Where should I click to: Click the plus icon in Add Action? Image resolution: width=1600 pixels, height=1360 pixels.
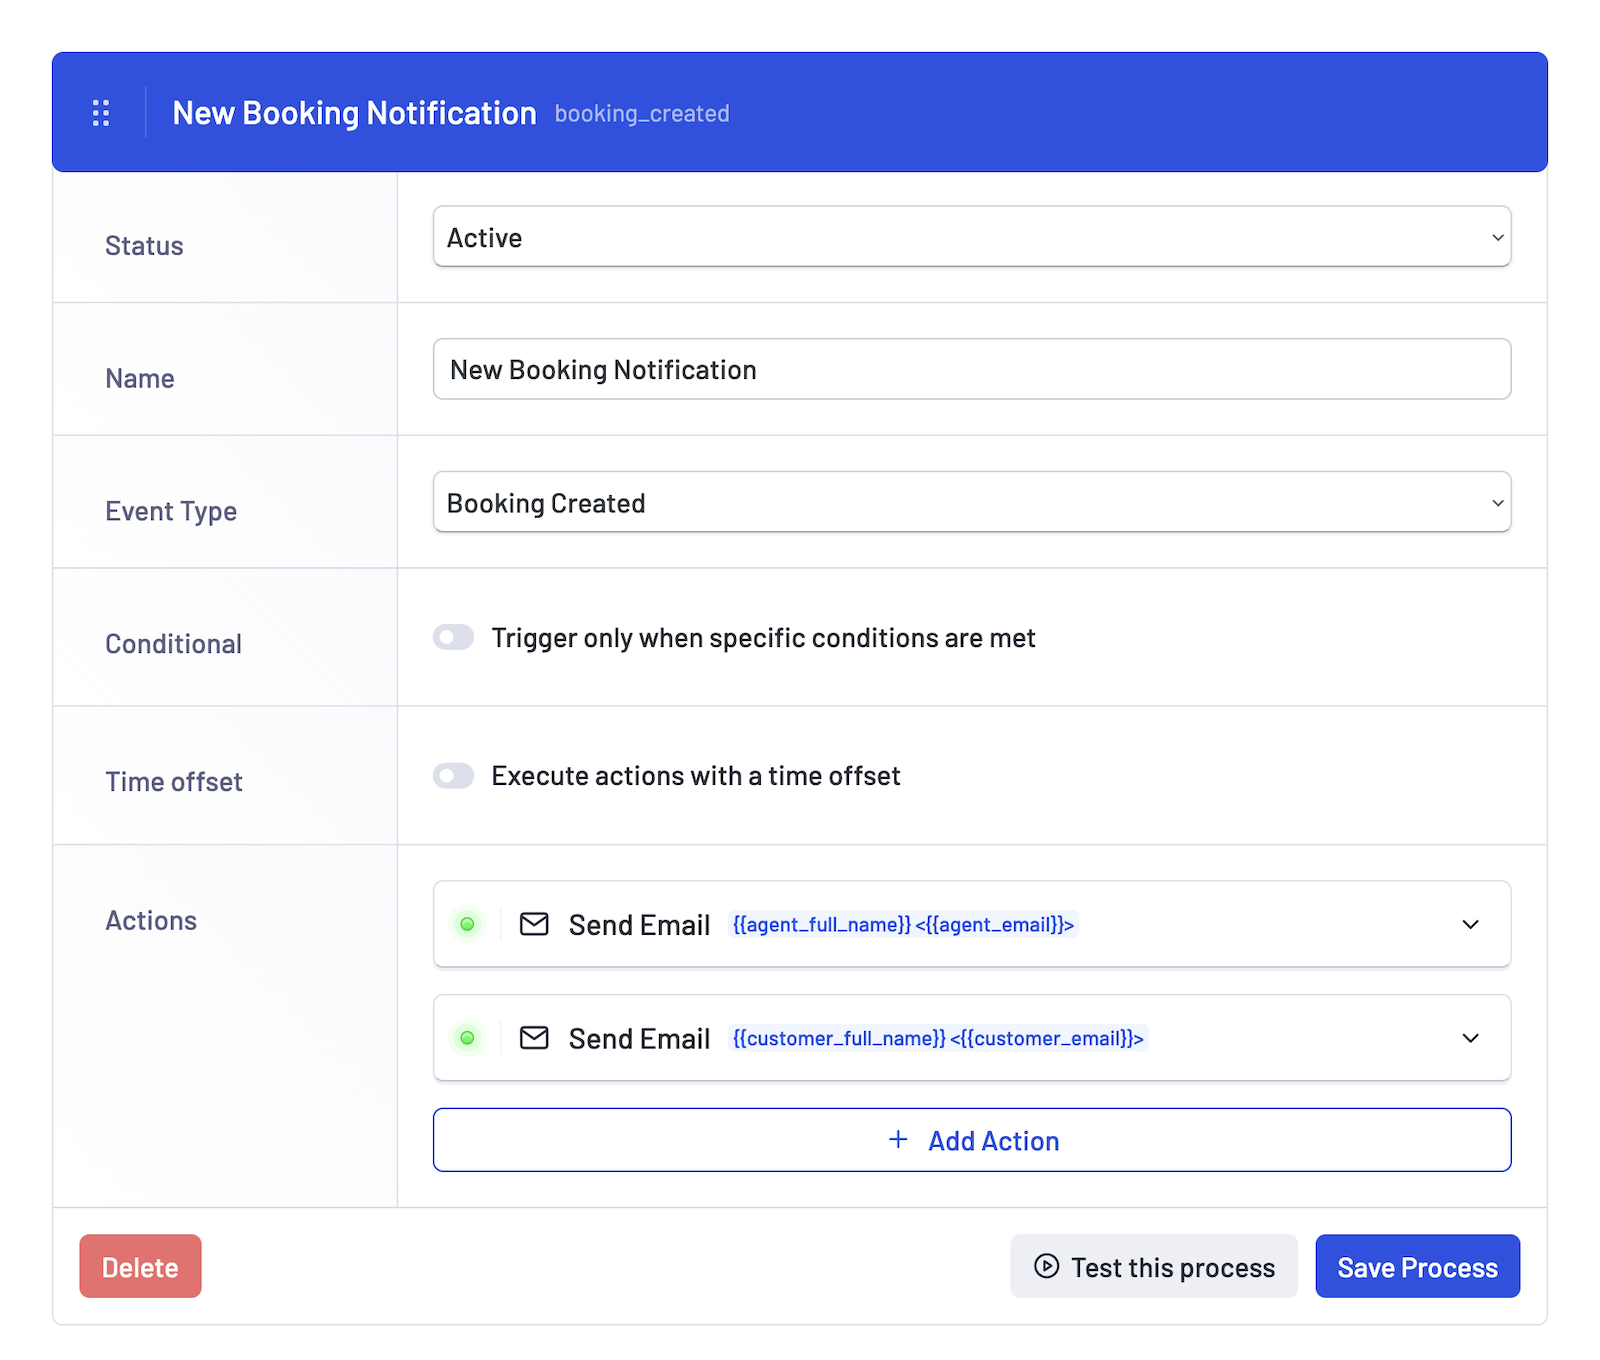click(x=897, y=1140)
